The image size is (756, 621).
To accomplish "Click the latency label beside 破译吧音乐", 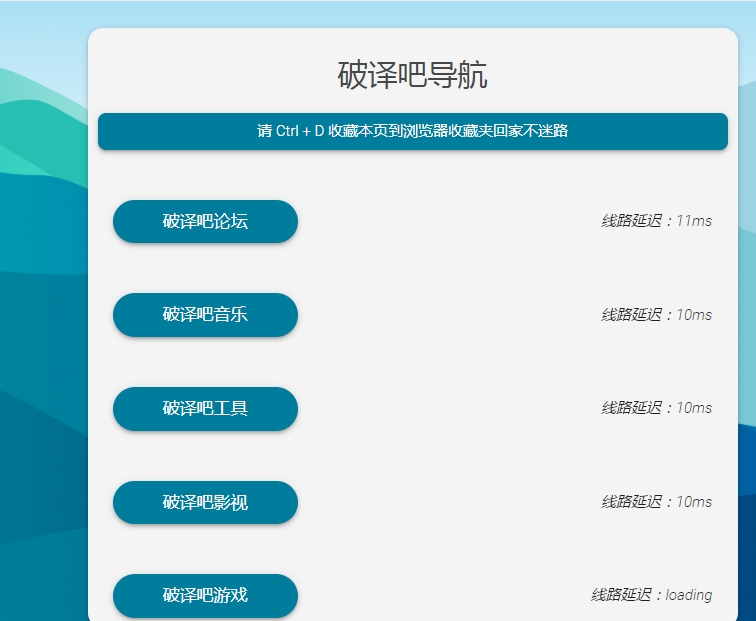I will [656, 315].
